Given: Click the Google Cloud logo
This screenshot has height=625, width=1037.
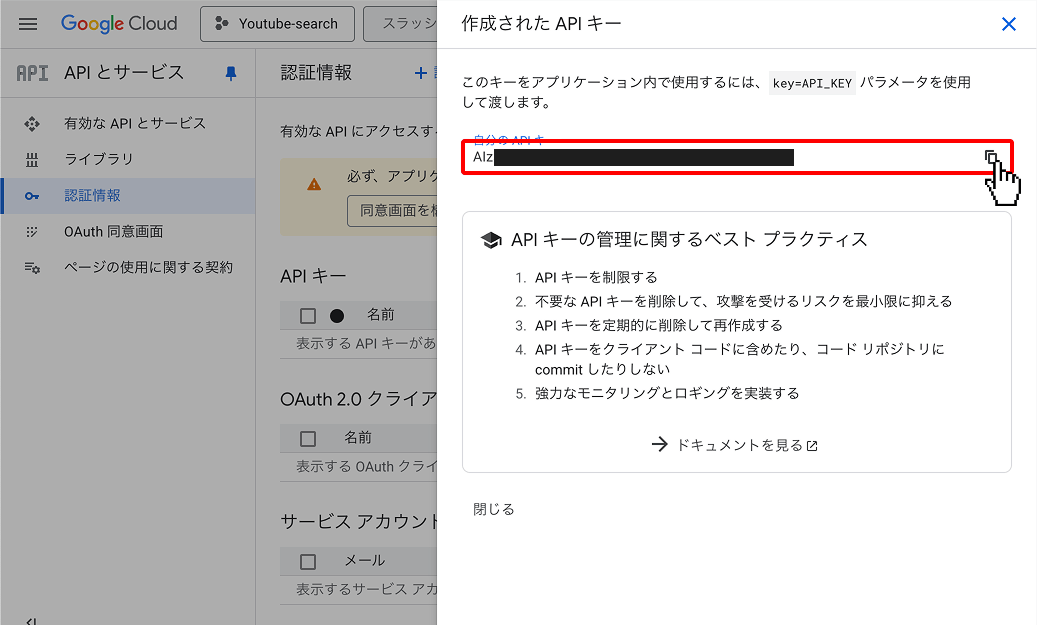Looking at the screenshot, I should (119, 23).
